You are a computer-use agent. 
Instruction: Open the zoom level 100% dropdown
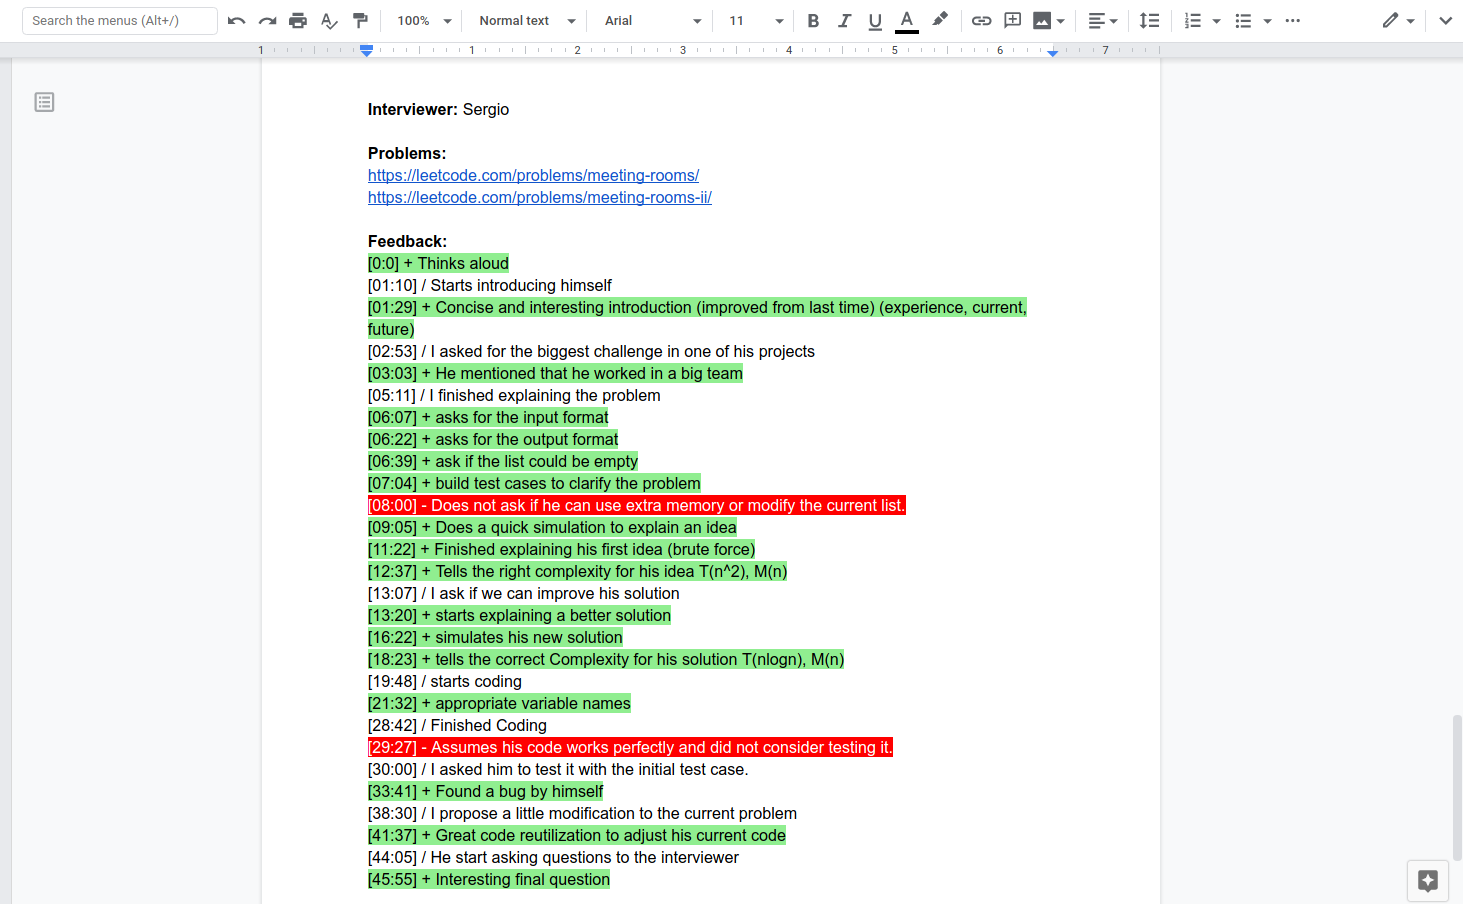tap(425, 21)
